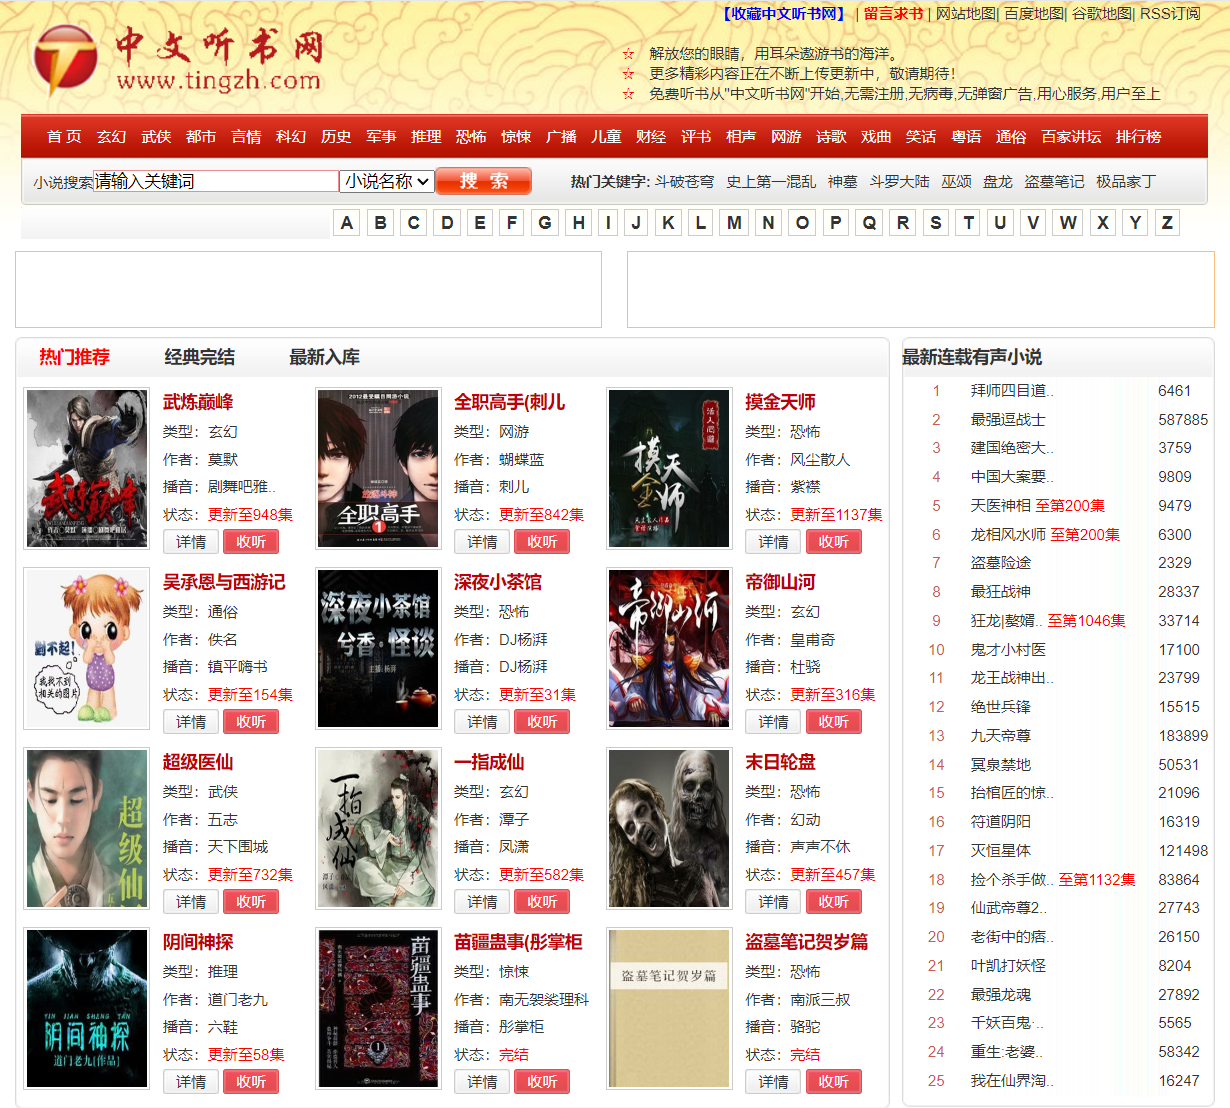Click the RSS订阅 link at top

click(1170, 14)
